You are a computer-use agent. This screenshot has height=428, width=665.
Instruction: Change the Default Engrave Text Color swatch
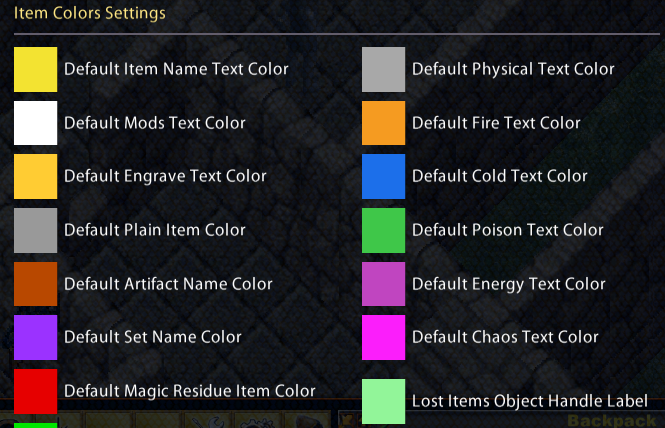click(36, 176)
